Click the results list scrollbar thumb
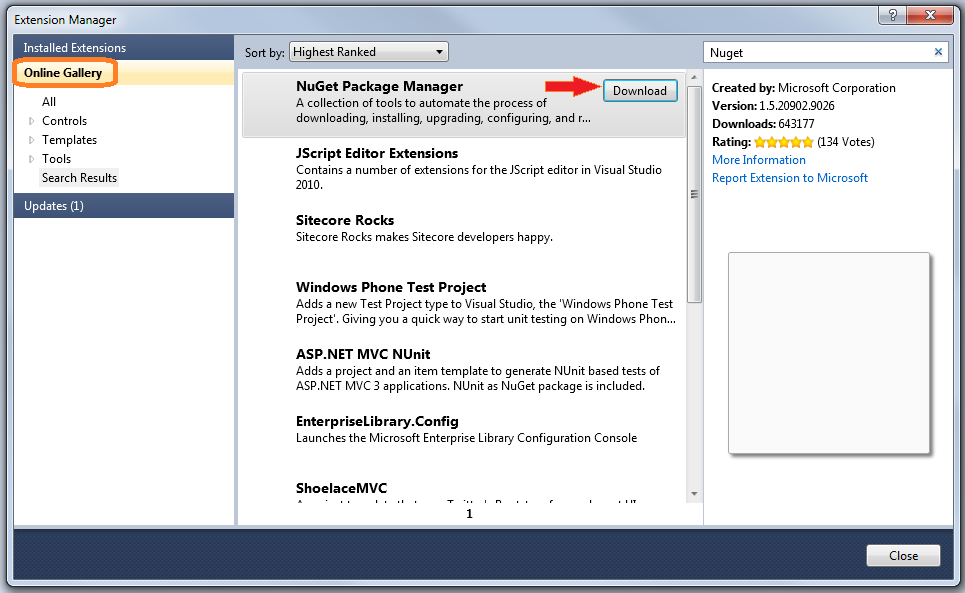 pyautogui.click(x=694, y=194)
